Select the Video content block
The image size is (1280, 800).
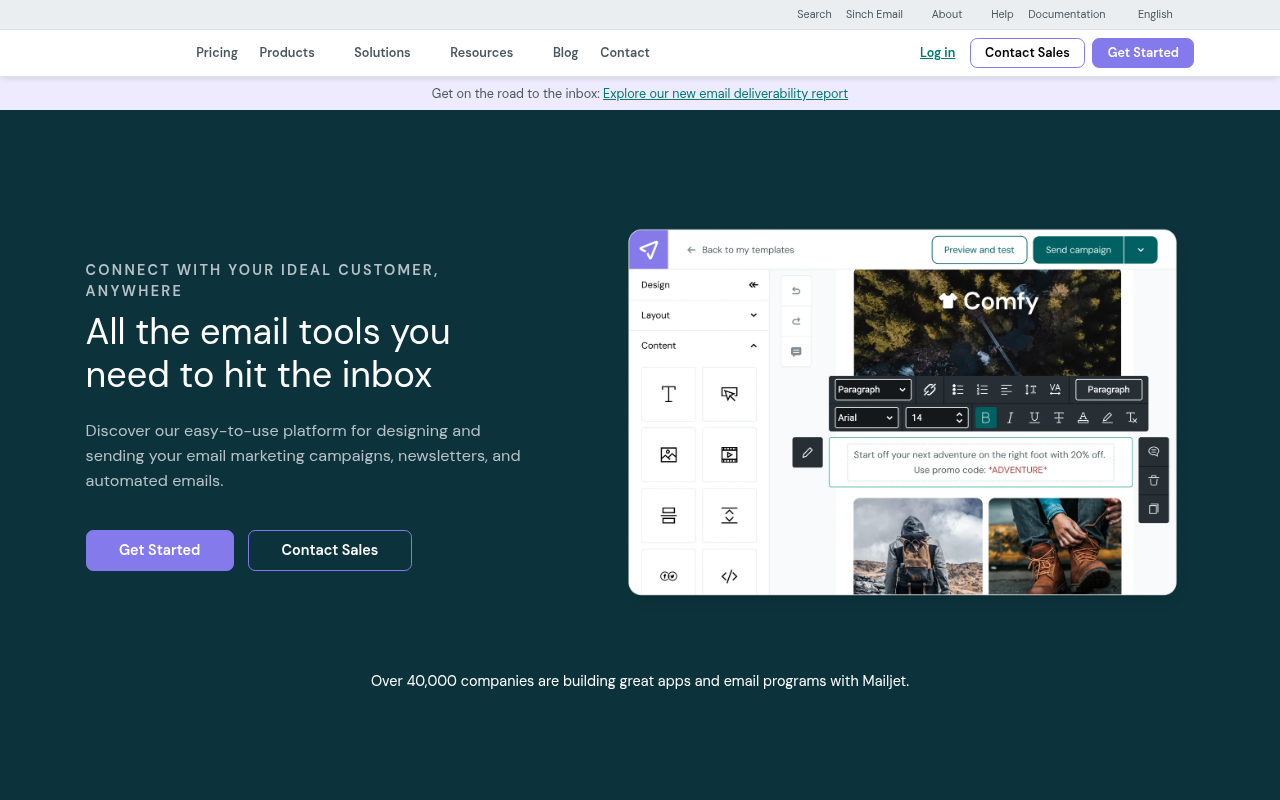pos(729,455)
